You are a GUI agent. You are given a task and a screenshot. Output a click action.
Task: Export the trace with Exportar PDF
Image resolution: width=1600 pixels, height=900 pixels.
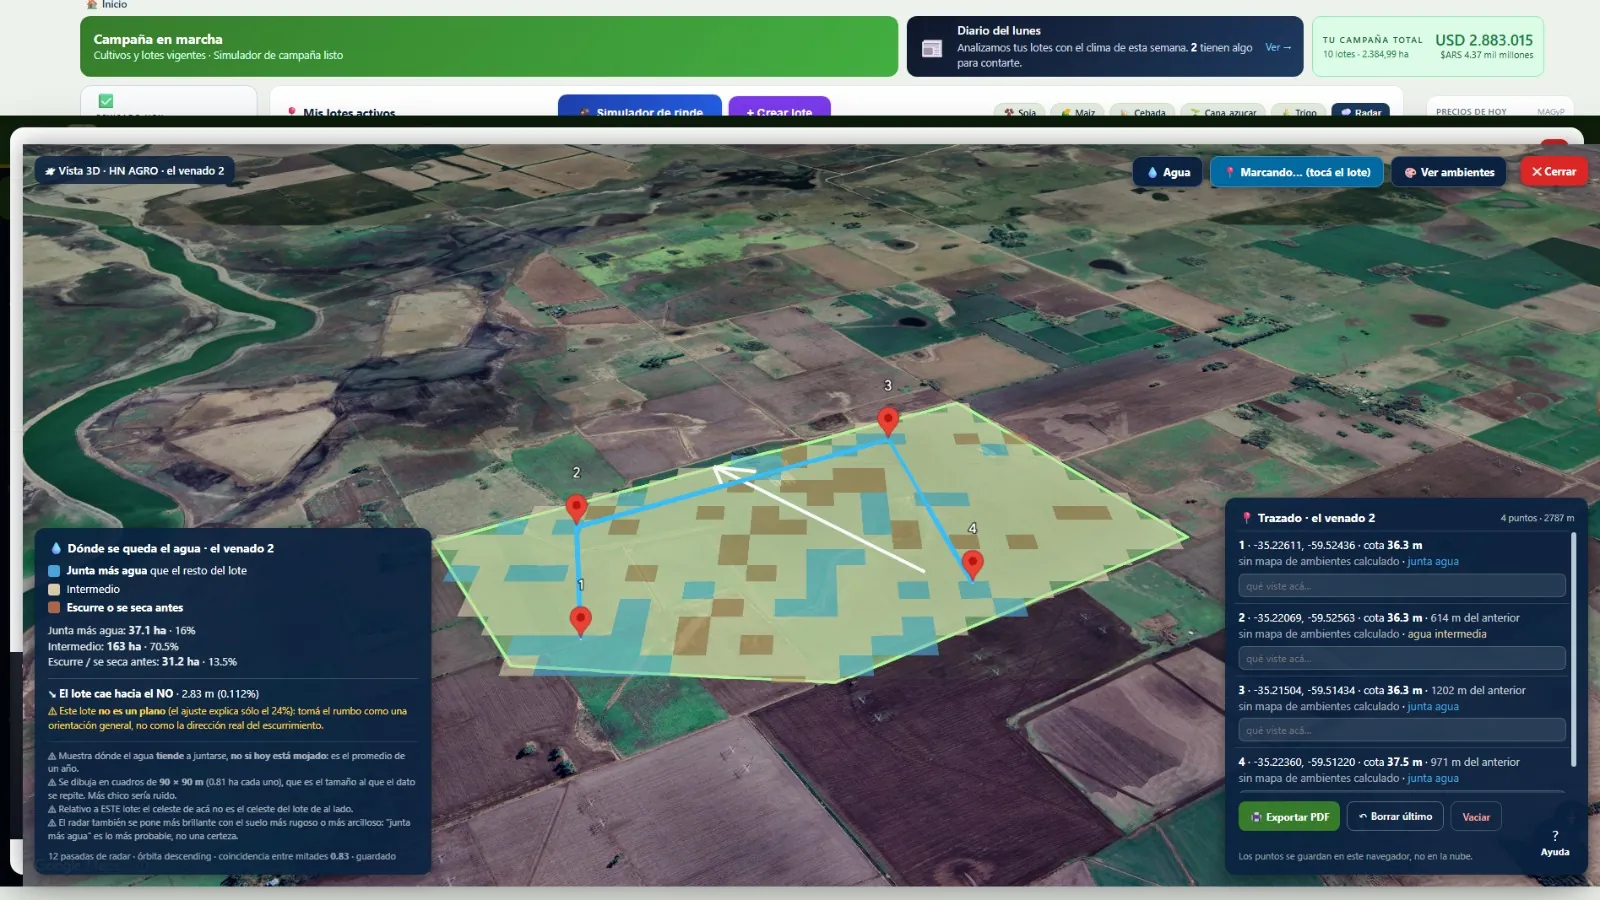[1290, 817]
